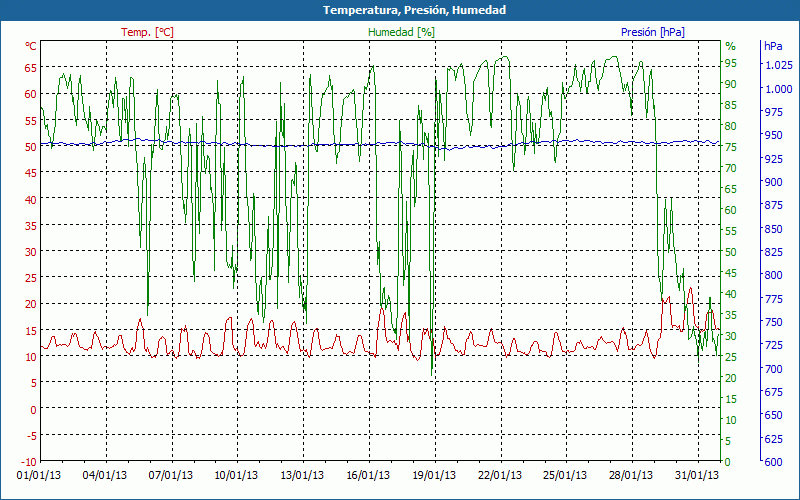Screen dimensions: 800x500
Task: Click the -10 value on the temperature axis
Action: click(29, 462)
